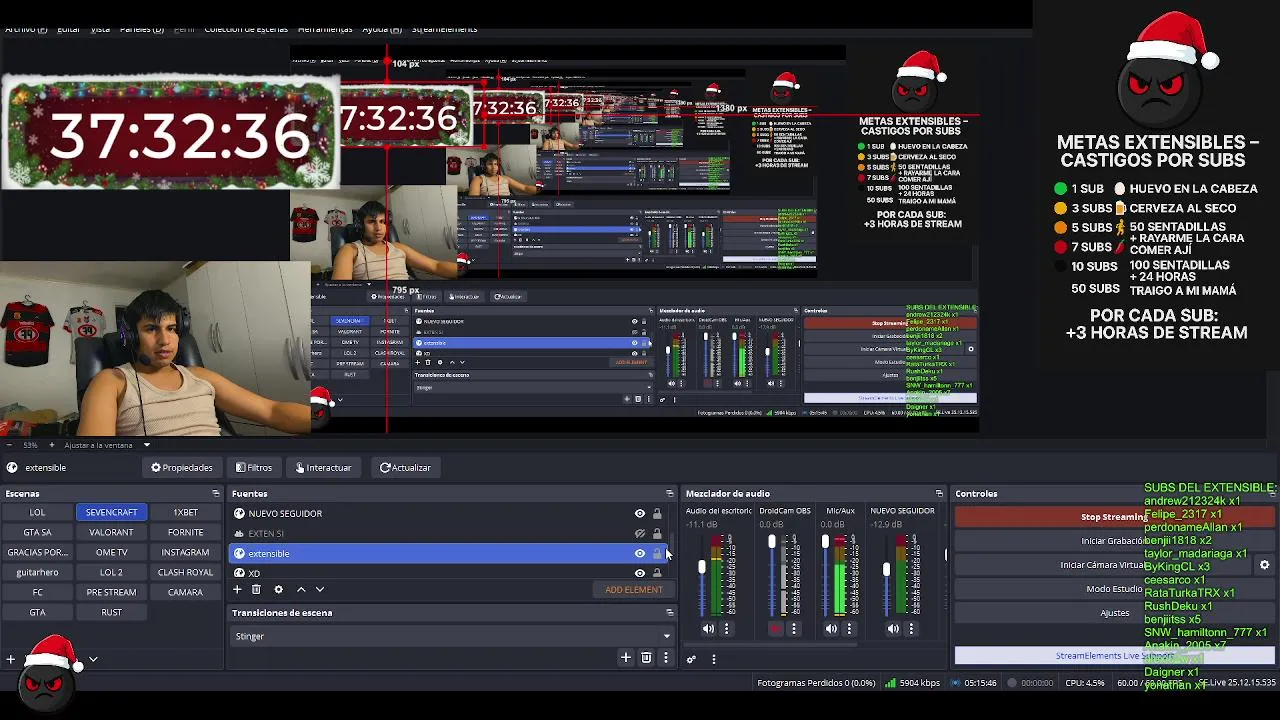Hide the XD source
The width and height of the screenshot is (1280, 720).
640,573
